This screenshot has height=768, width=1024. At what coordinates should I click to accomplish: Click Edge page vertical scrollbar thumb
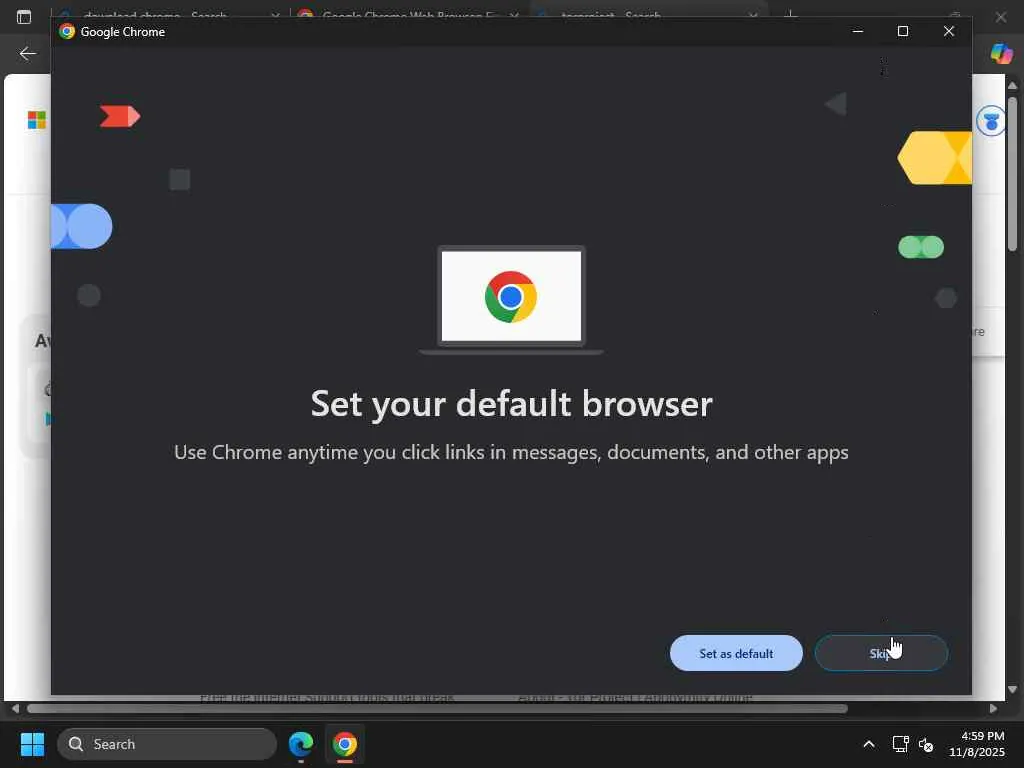1012,174
